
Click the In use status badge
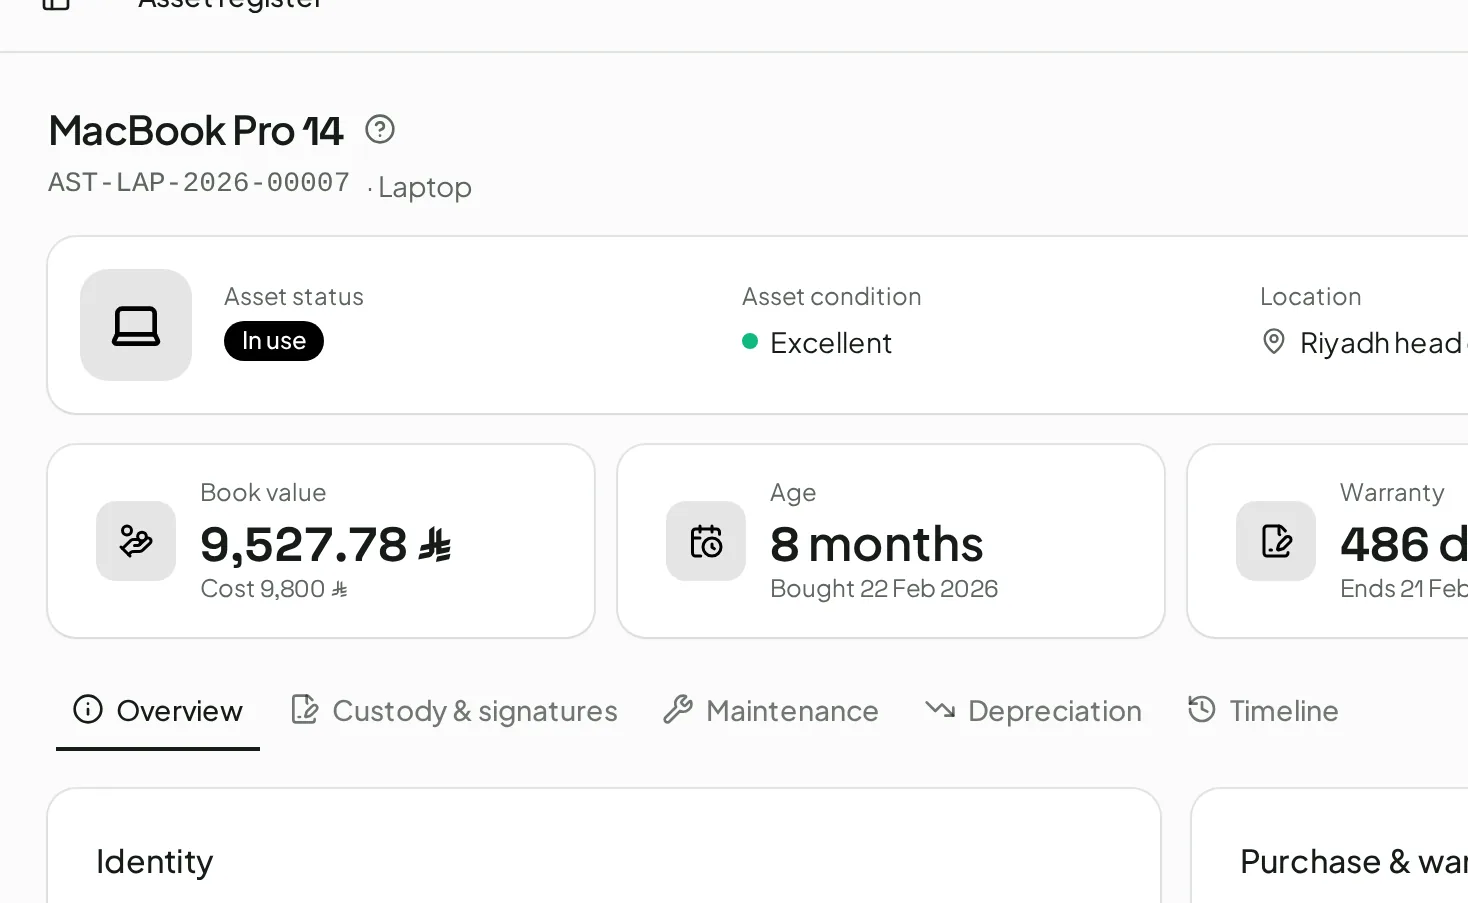pos(274,341)
